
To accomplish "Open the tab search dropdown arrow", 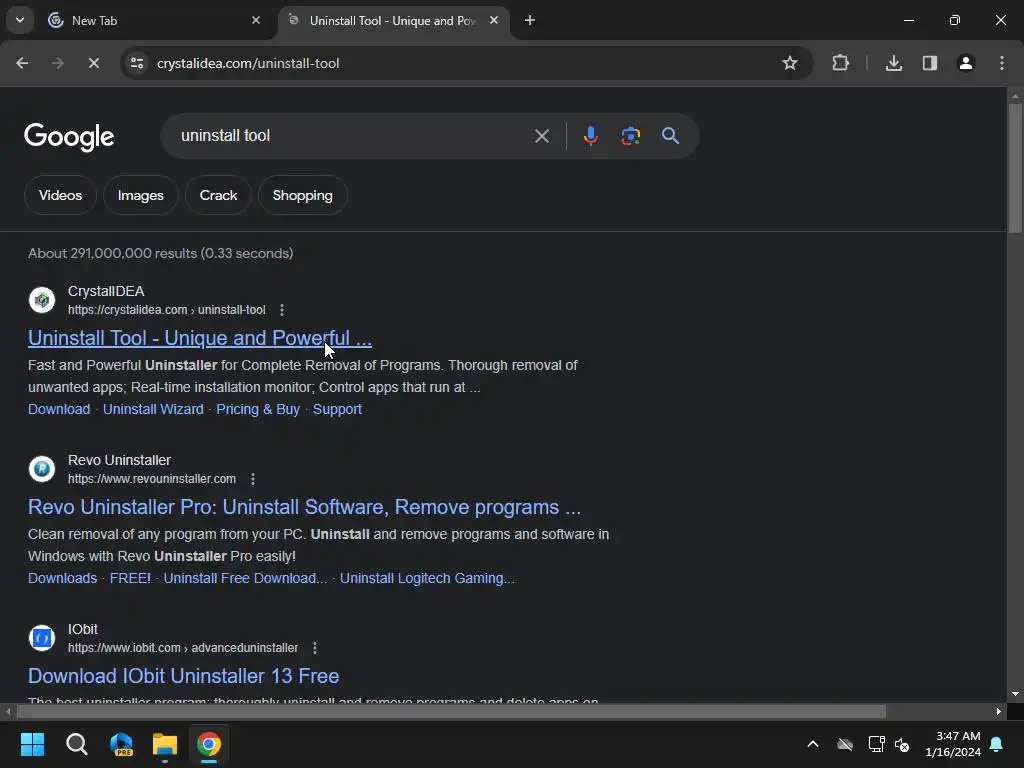I will click(x=20, y=20).
